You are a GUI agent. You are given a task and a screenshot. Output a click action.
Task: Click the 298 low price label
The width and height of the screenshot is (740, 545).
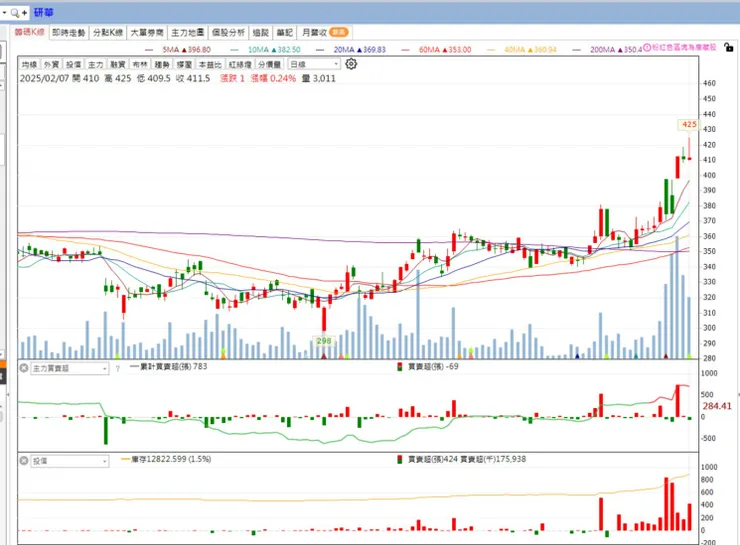(324, 341)
